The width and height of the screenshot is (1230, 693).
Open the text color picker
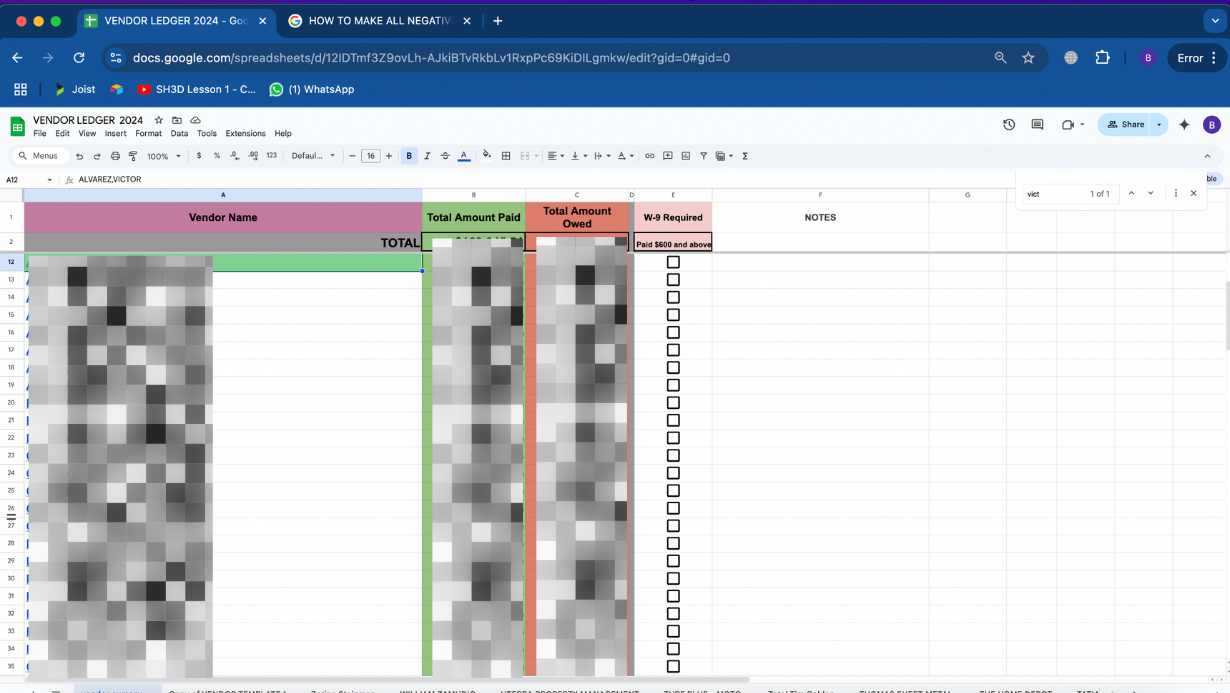pos(464,156)
